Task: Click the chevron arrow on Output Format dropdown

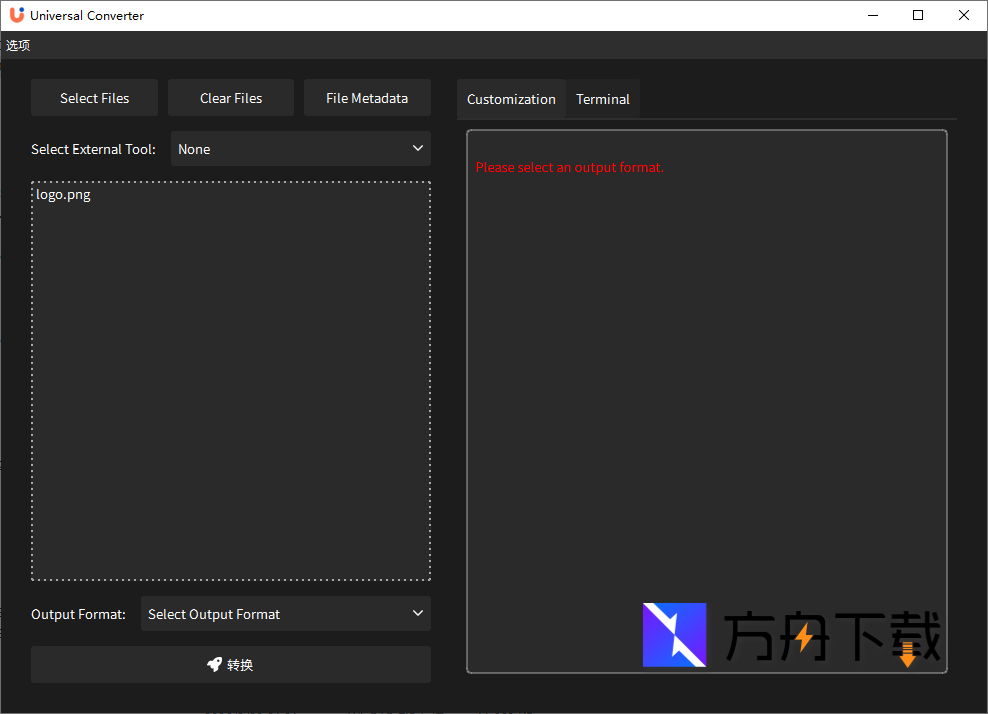Action: click(418, 614)
